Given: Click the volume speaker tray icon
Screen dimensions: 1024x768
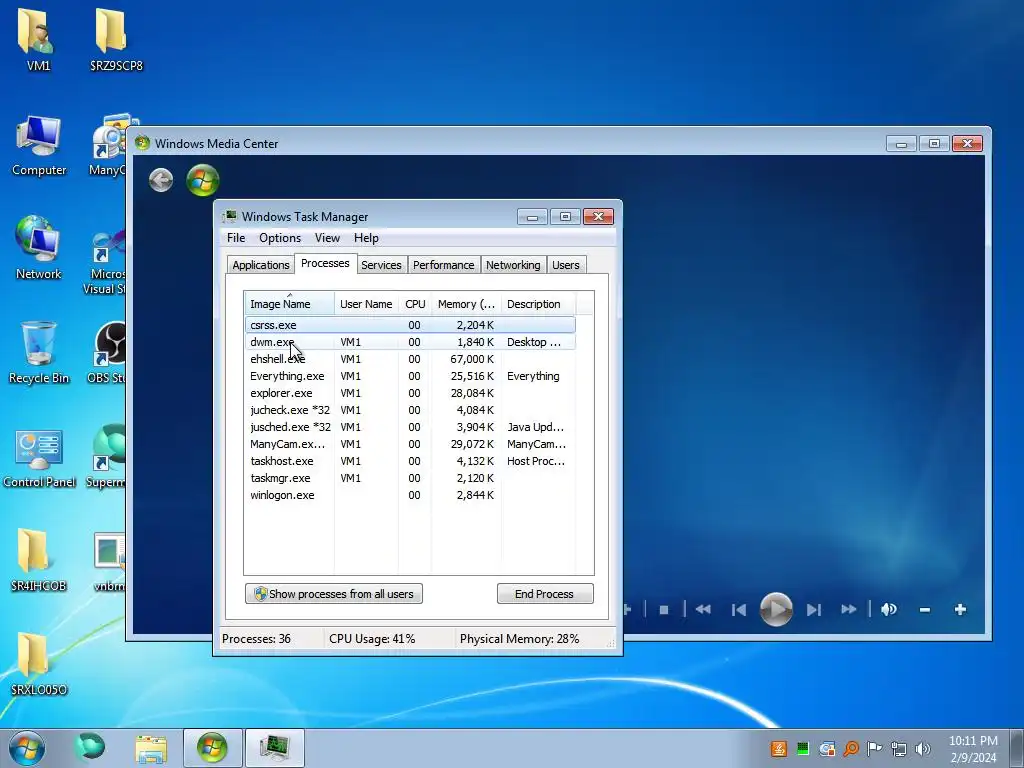Looking at the screenshot, I should point(923,748).
